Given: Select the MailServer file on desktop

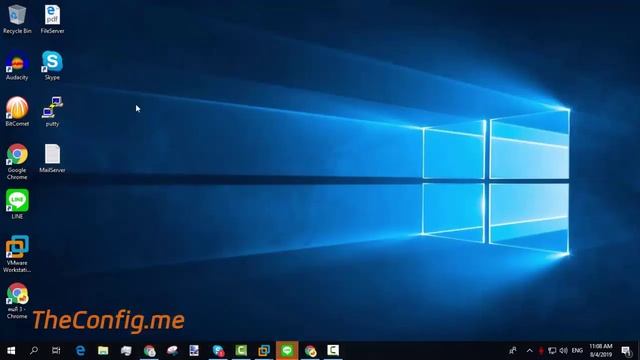Looking at the screenshot, I should (52, 158).
